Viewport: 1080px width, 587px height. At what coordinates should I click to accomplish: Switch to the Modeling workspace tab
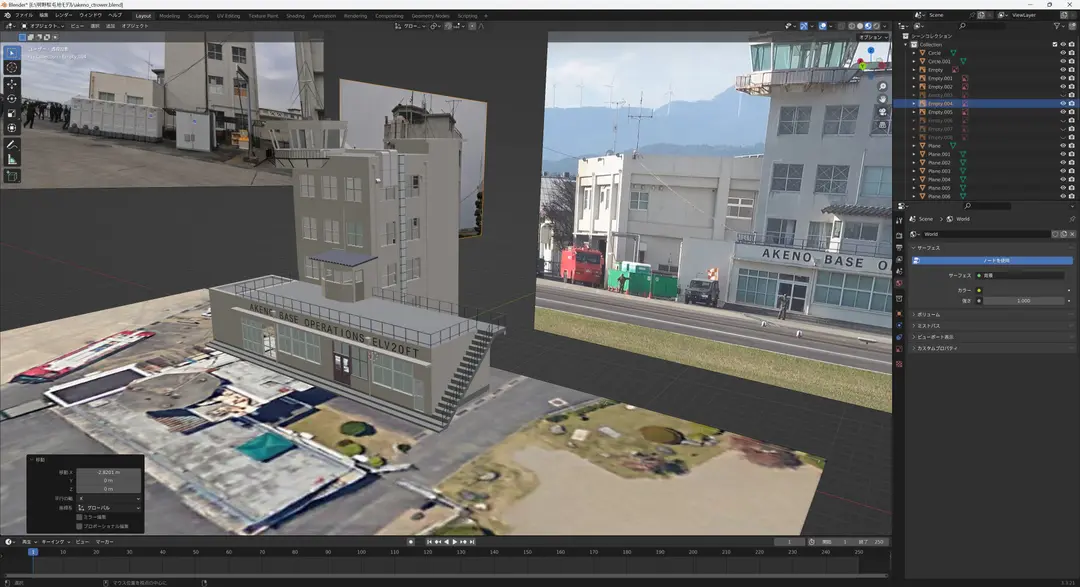click(169, 16)
